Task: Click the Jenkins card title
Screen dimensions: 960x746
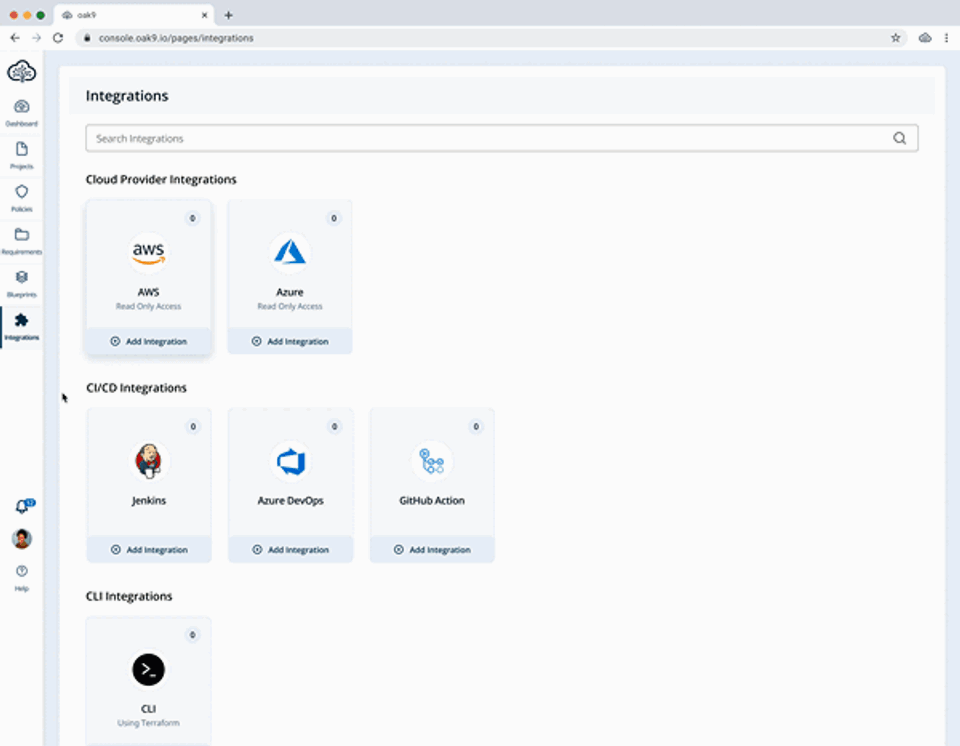Action: tap(149, 500)
